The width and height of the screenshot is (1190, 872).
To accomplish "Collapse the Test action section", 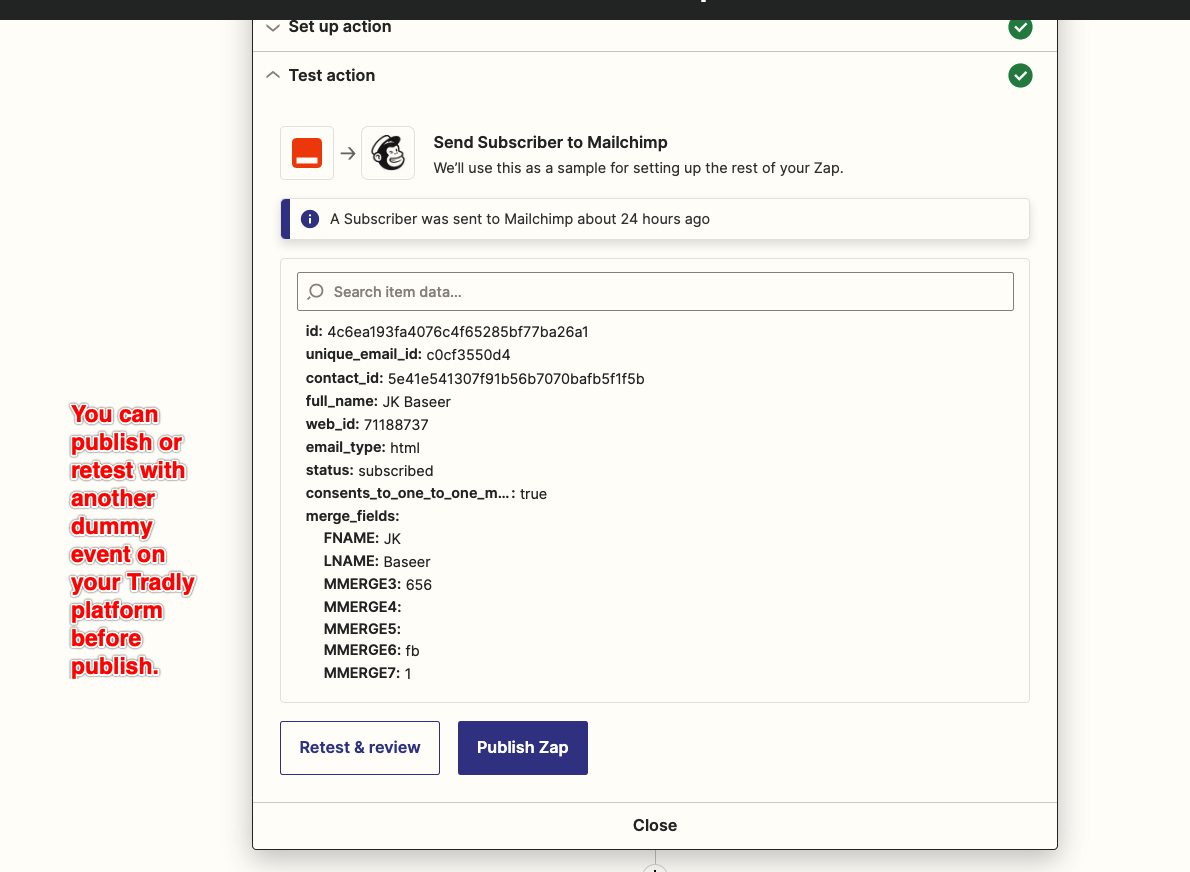I will (331, 76).
